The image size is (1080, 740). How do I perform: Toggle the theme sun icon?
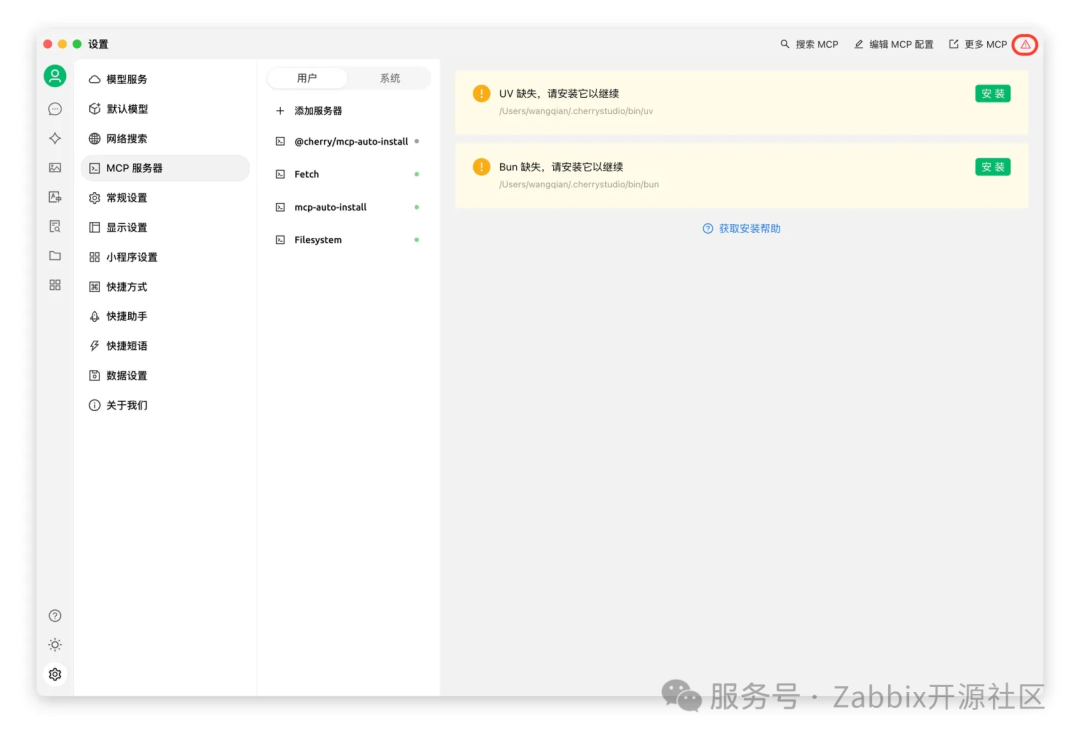click(55, 644)
